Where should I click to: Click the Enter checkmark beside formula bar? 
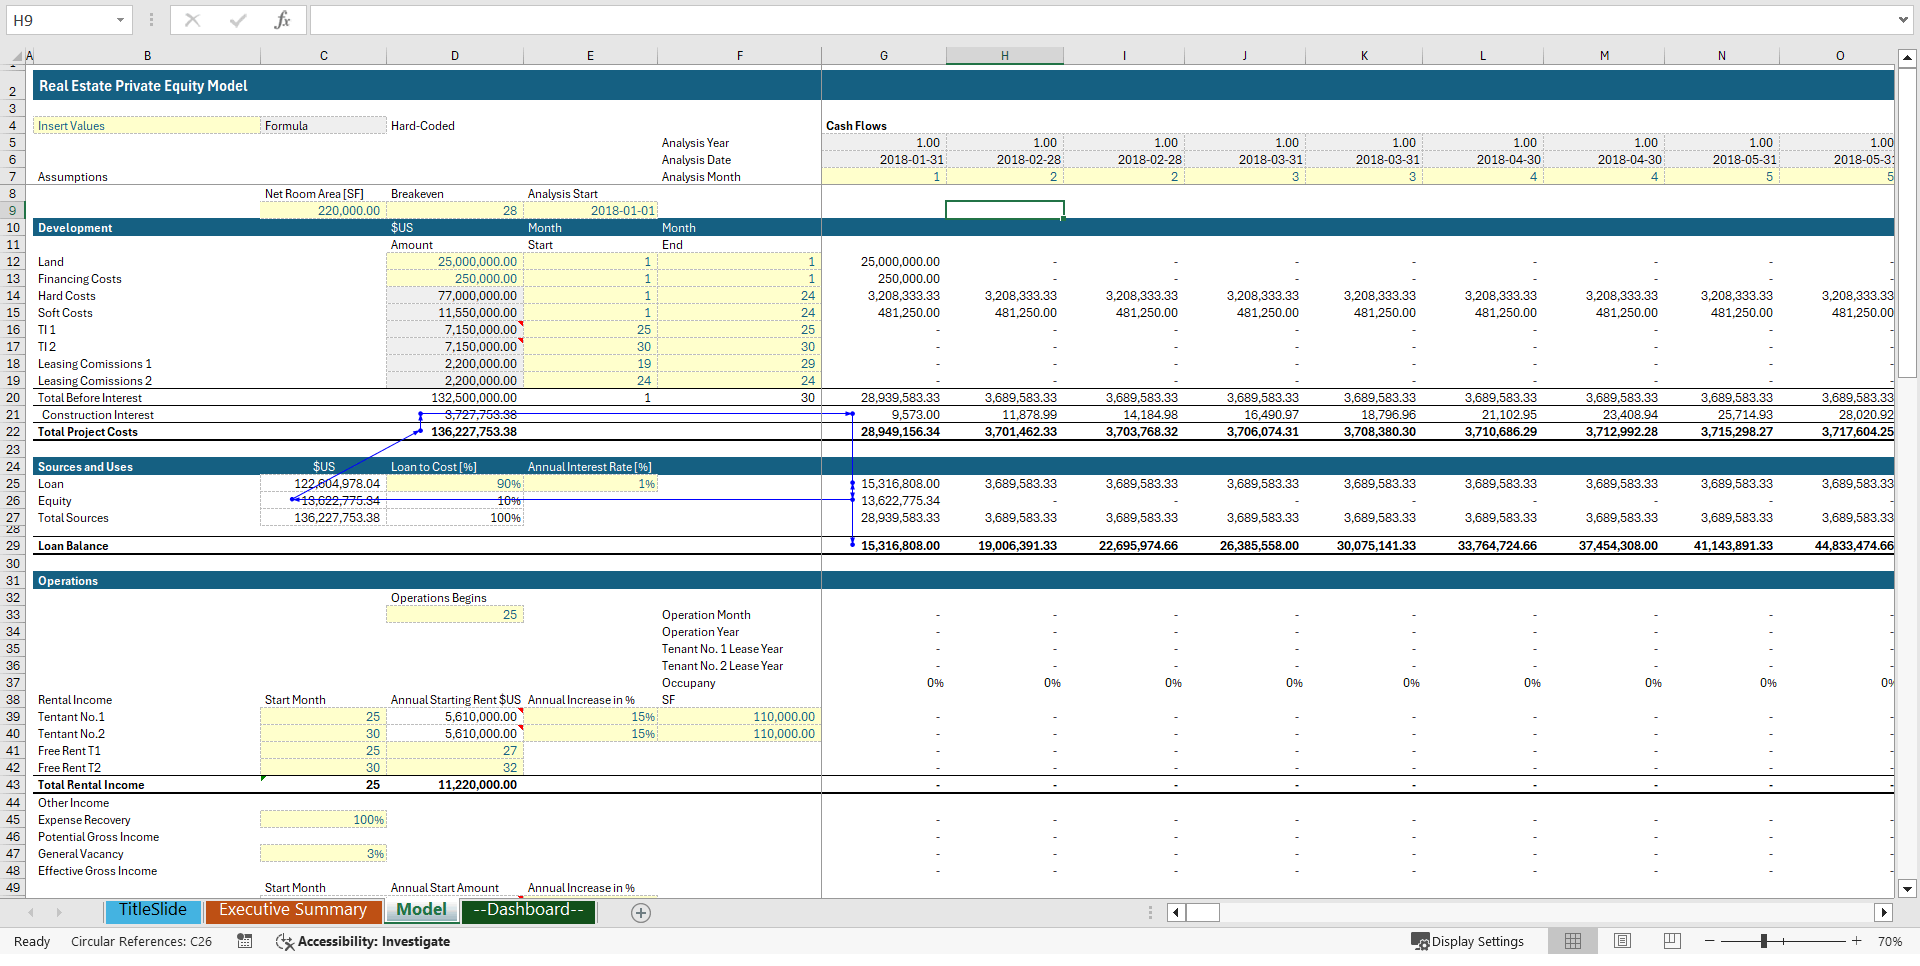pyautogui.click(x=238, y=19)
